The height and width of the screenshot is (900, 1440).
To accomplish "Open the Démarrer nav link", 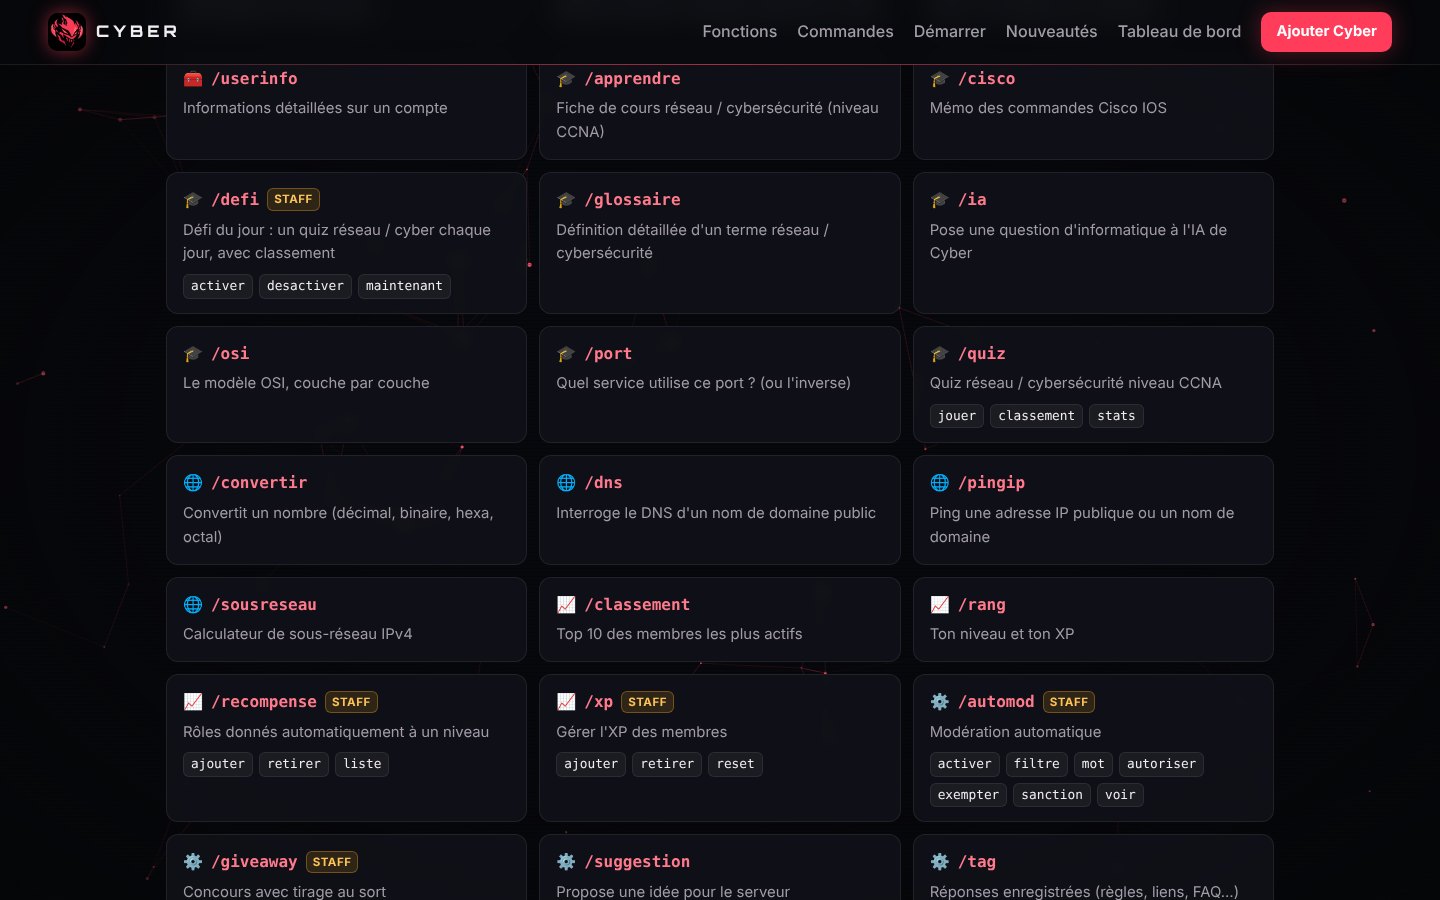I will click(x=949, y=32).
